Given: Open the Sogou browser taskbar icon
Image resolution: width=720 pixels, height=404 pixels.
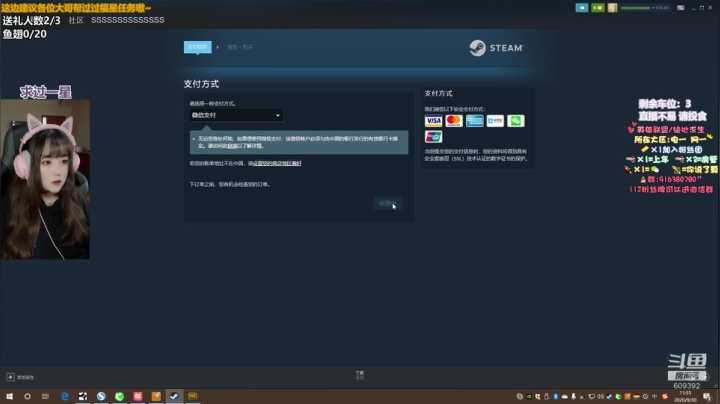Looking at the screenshot, I should pyautogui.click(x=101, y=396).
